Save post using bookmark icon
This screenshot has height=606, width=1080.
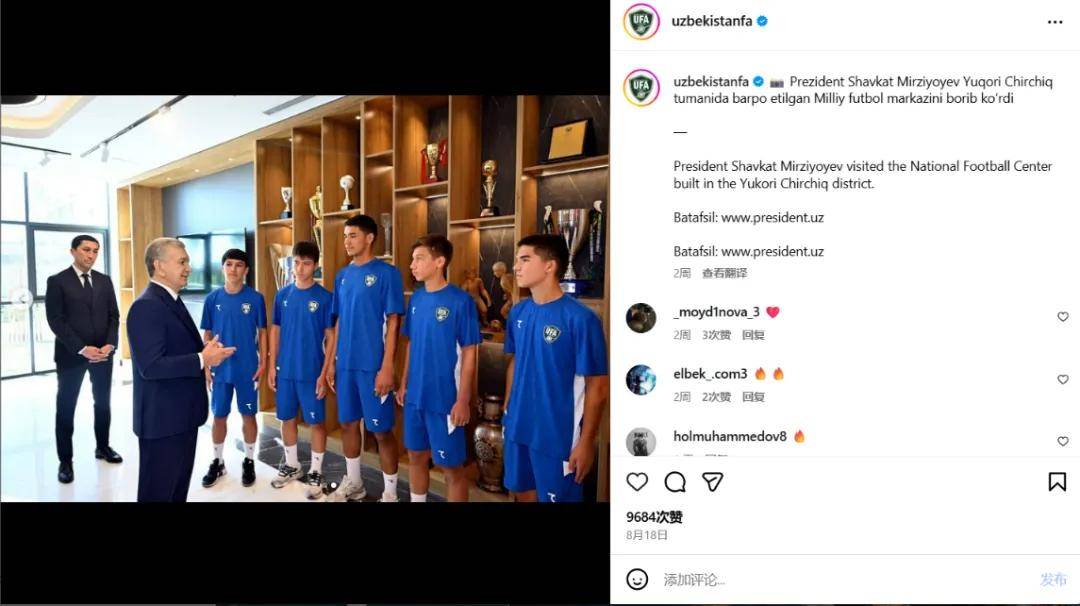[x=1057, y=481]
